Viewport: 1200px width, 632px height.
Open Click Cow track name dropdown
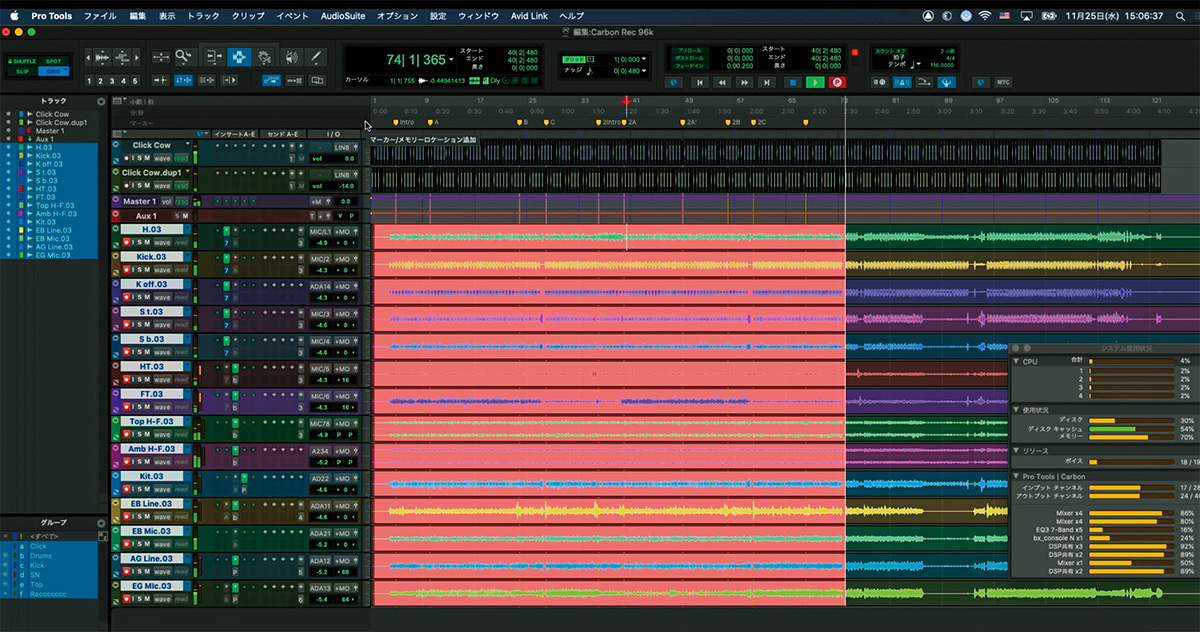(188, 144)
